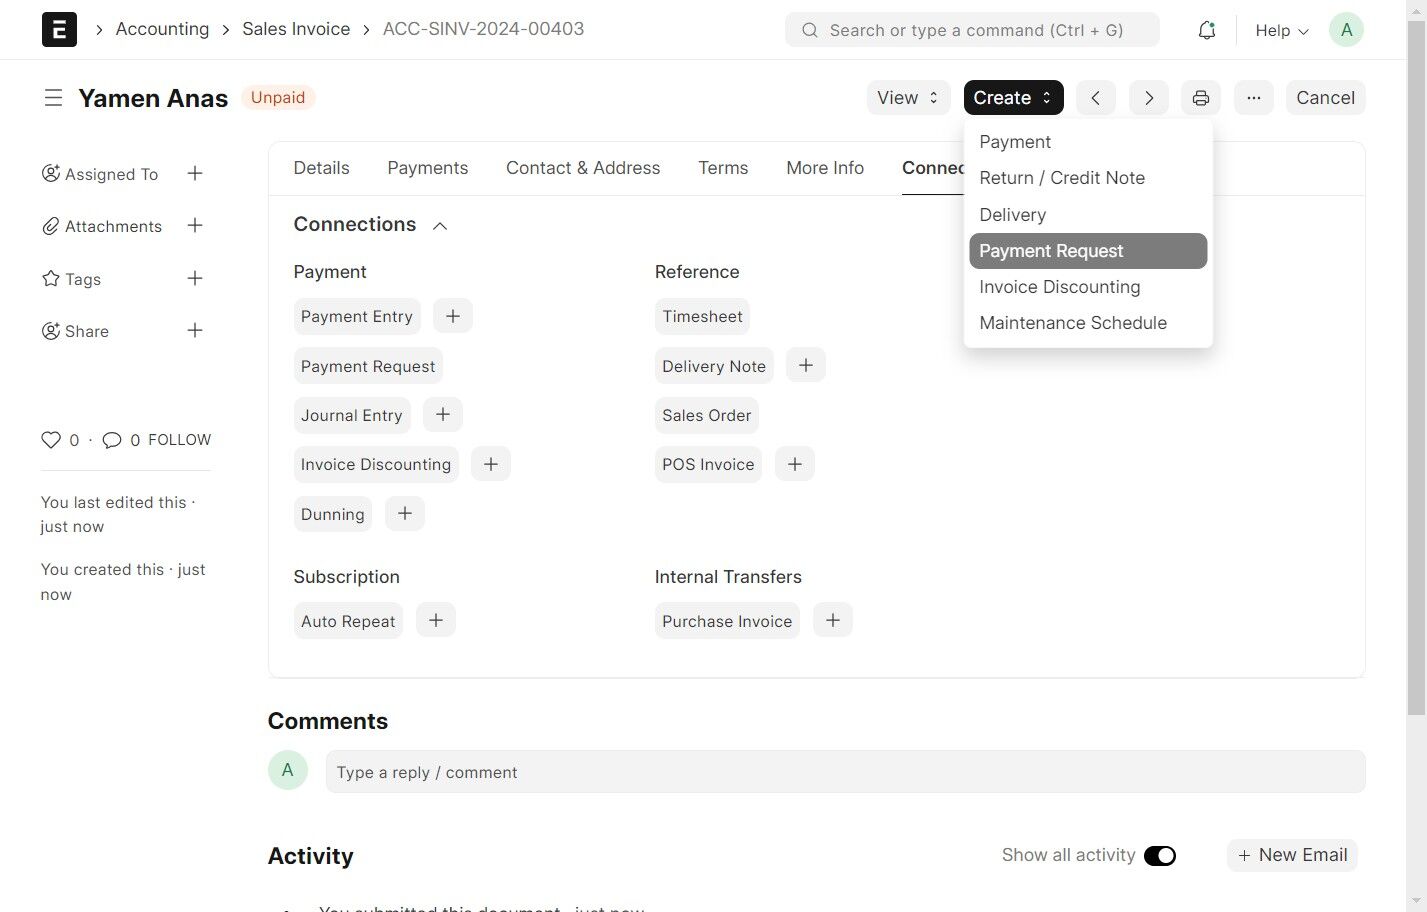Click the page vertical scrollbar

1416,370
